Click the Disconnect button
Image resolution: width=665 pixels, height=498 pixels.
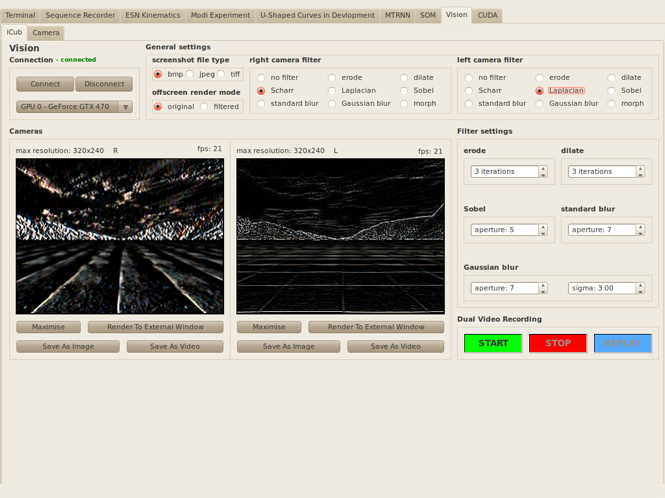coord(104,84)
